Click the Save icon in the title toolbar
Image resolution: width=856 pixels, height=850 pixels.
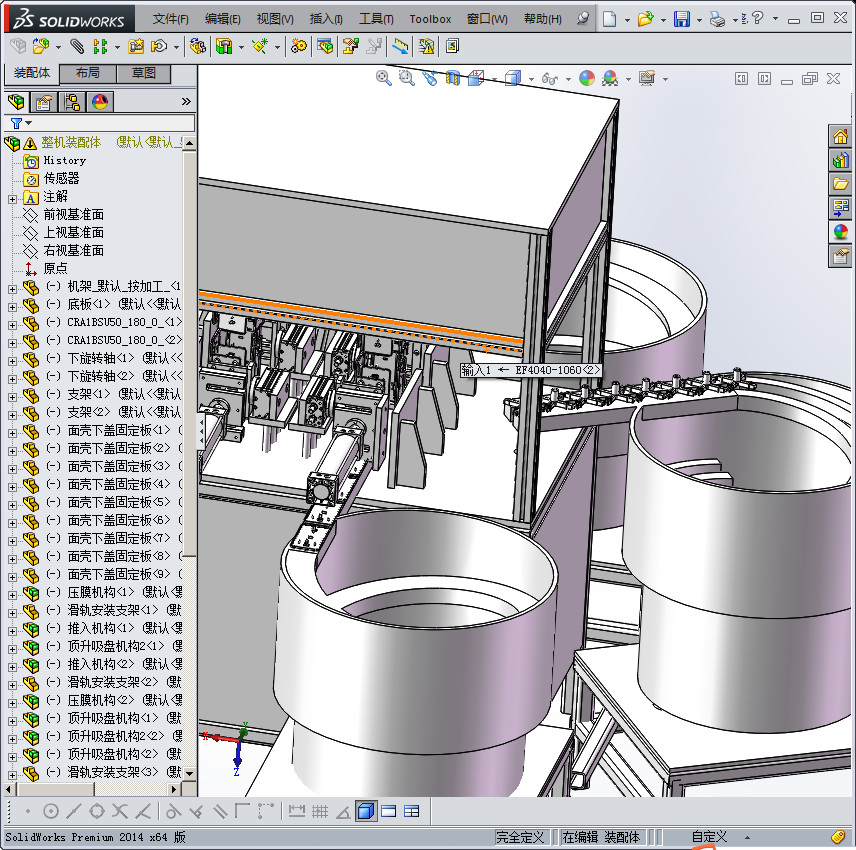click(x=681, y=19)
